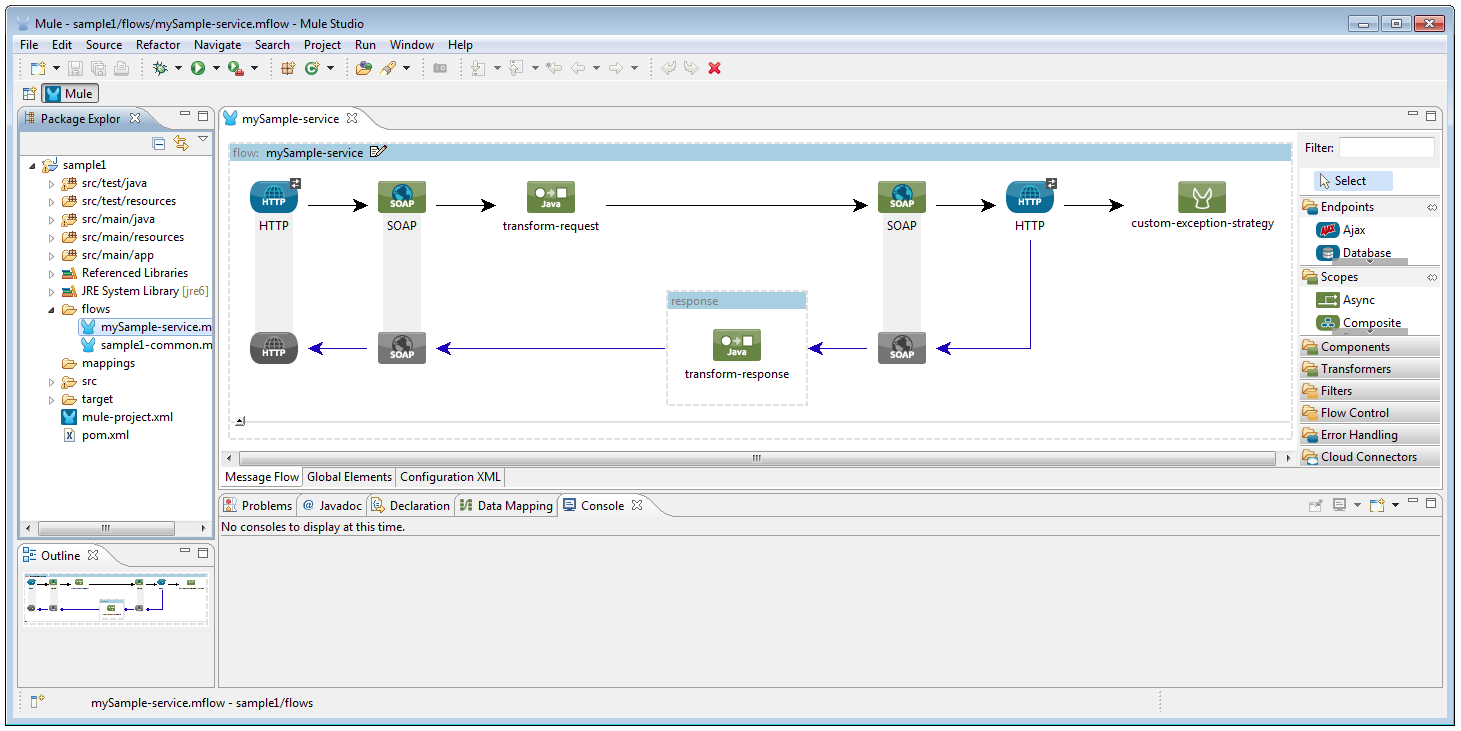Open the Refactor menu
Screen dimensions: 1461x731
click(x=158, y=45)
